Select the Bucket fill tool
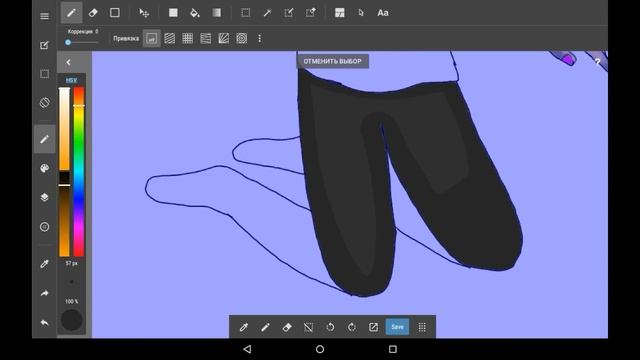 (x=195, y=13)
